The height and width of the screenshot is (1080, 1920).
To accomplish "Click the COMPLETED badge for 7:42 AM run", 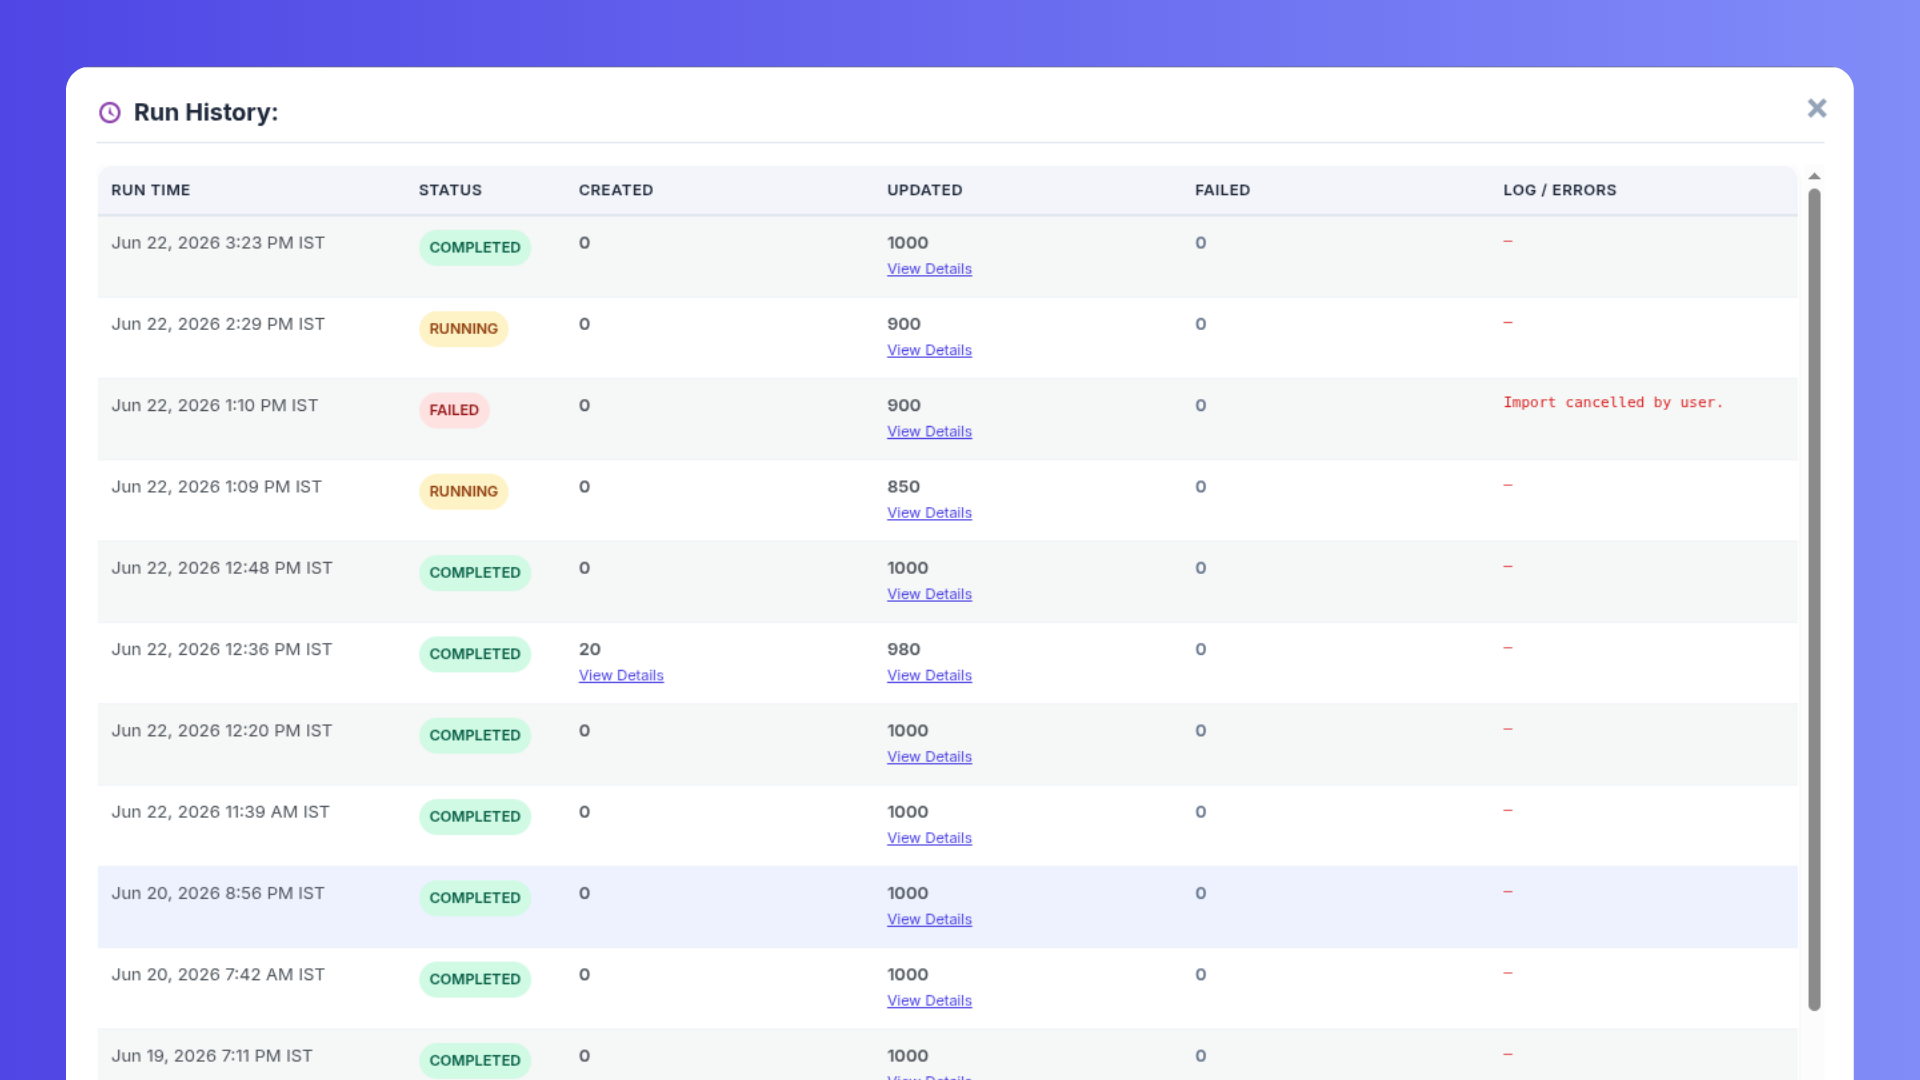I will click(x=475, y=979).
